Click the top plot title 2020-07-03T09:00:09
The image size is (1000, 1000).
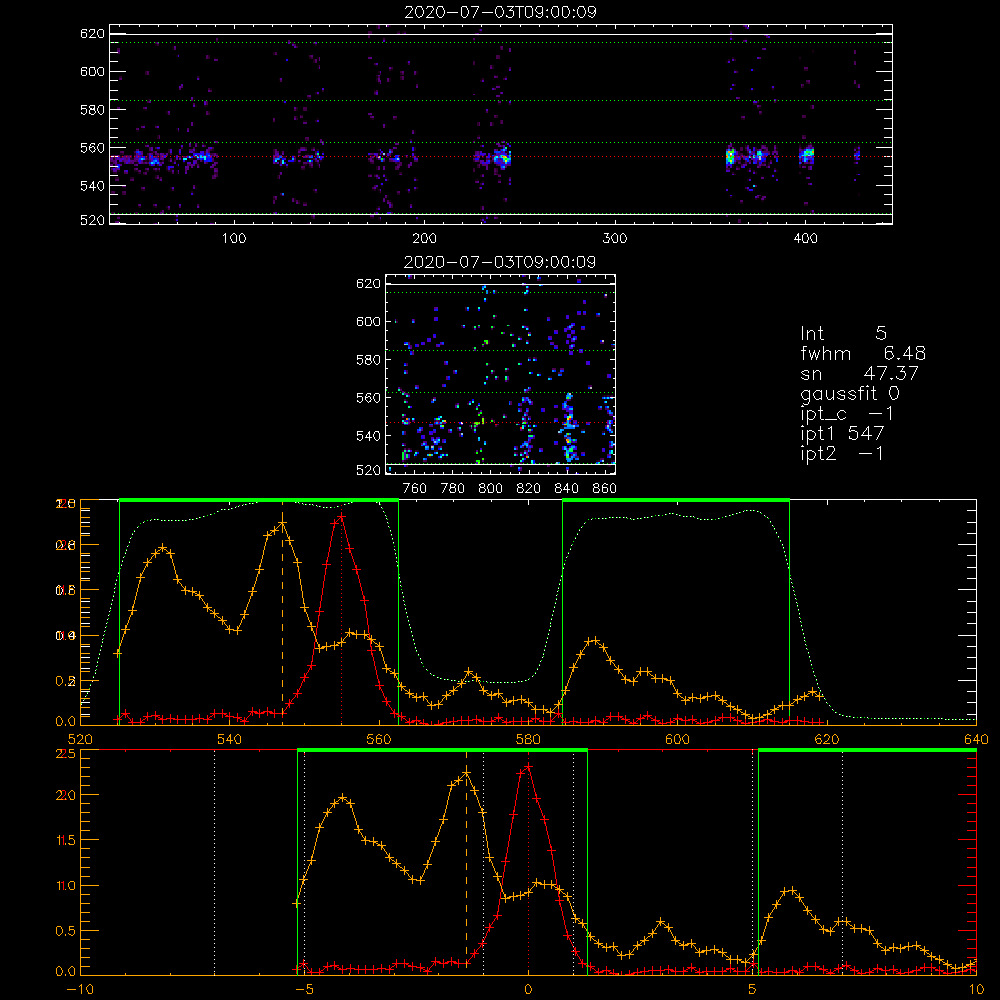(500, 12)
